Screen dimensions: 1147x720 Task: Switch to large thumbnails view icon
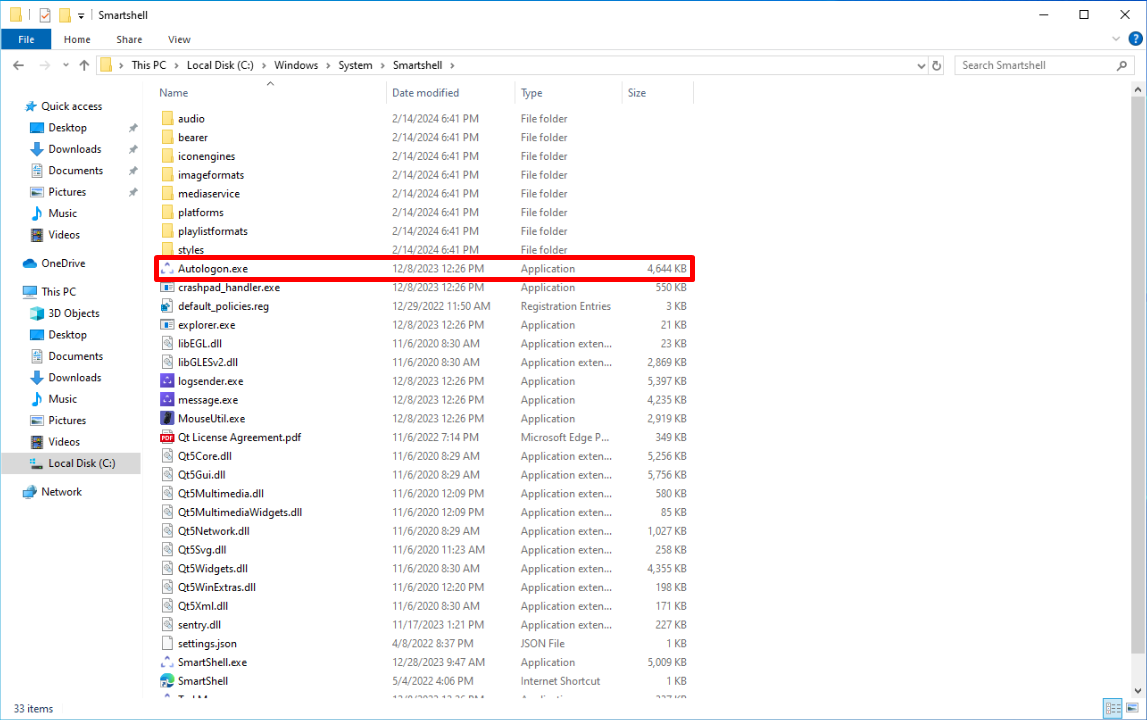coord(1132,708)
